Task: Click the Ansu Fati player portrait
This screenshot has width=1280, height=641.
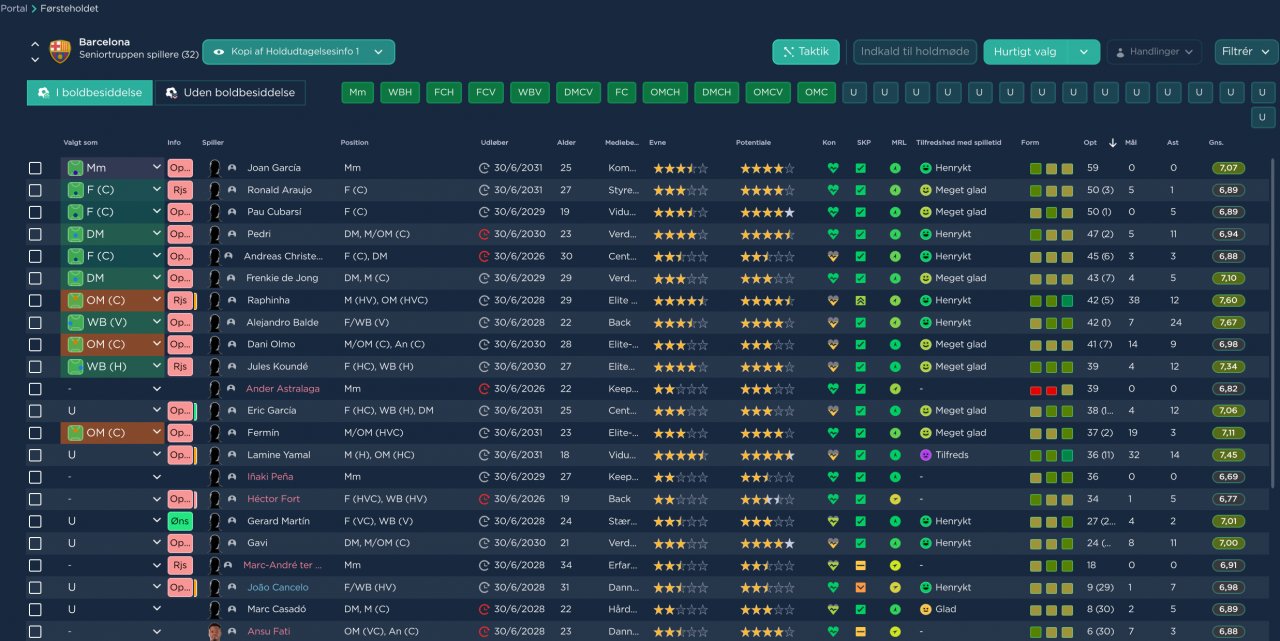Action: point(215,632)
